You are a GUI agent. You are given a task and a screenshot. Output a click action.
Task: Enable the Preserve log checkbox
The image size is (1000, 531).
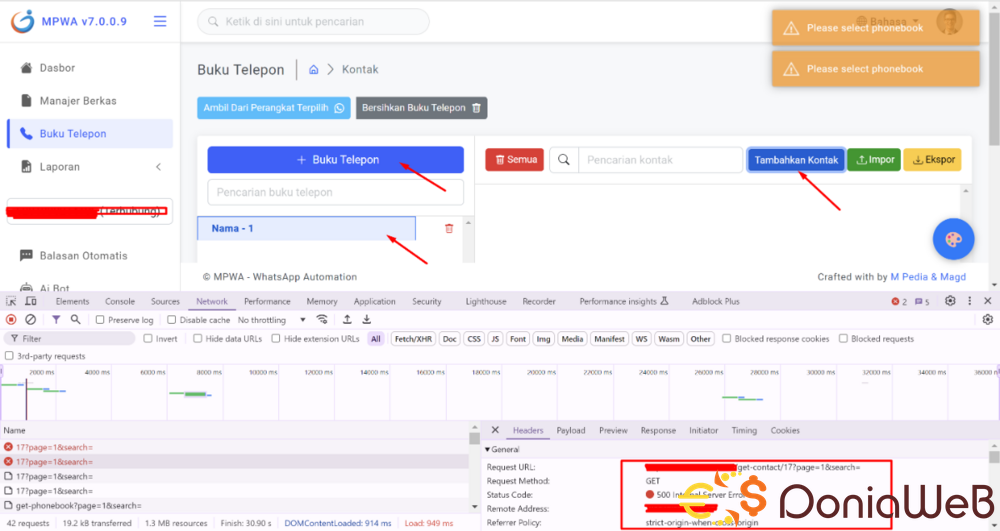click(x=100, y=320)
